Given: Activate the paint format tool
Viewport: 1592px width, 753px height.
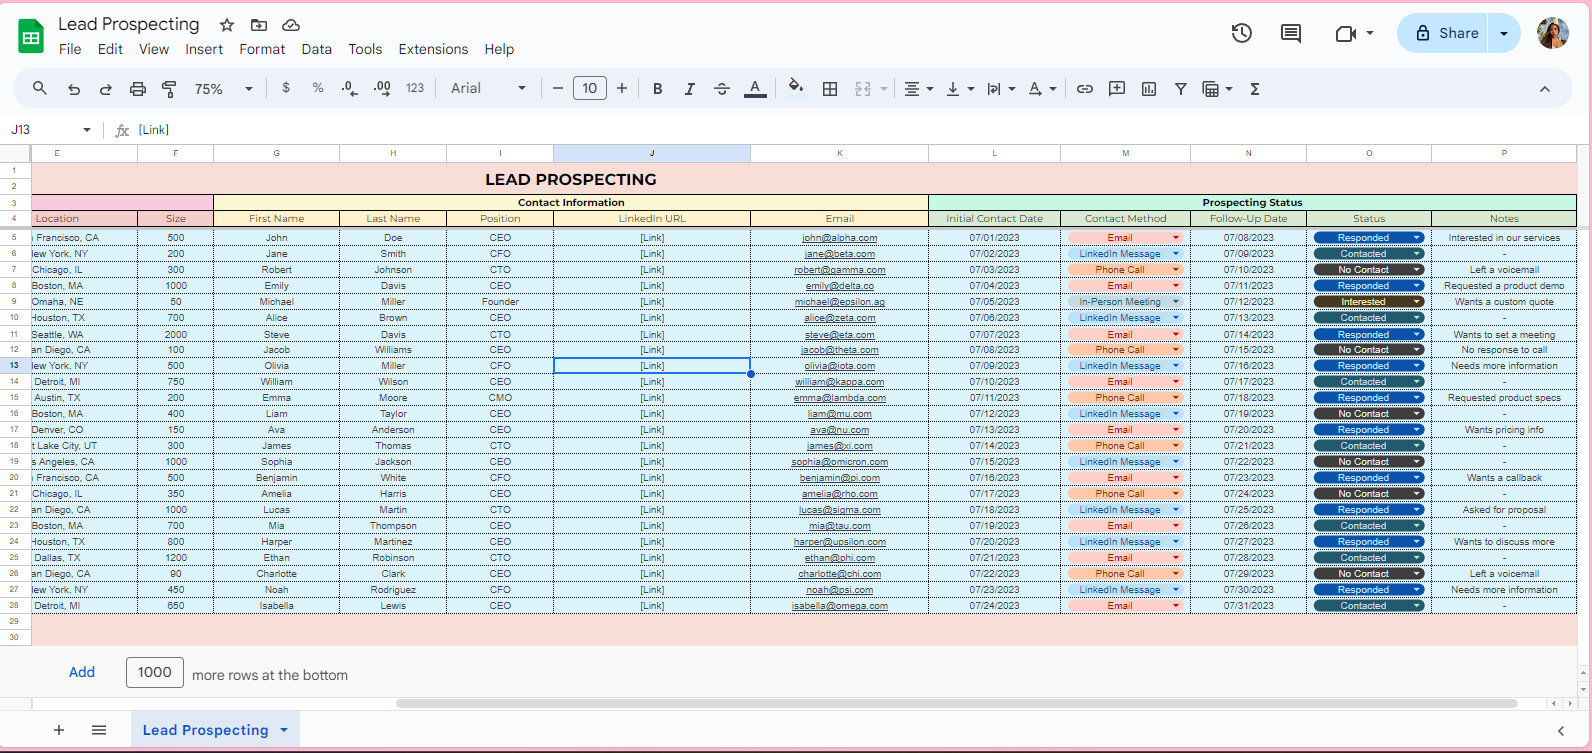Looking at the screenshot, I should pyautogui.click(x=169, y=89).
